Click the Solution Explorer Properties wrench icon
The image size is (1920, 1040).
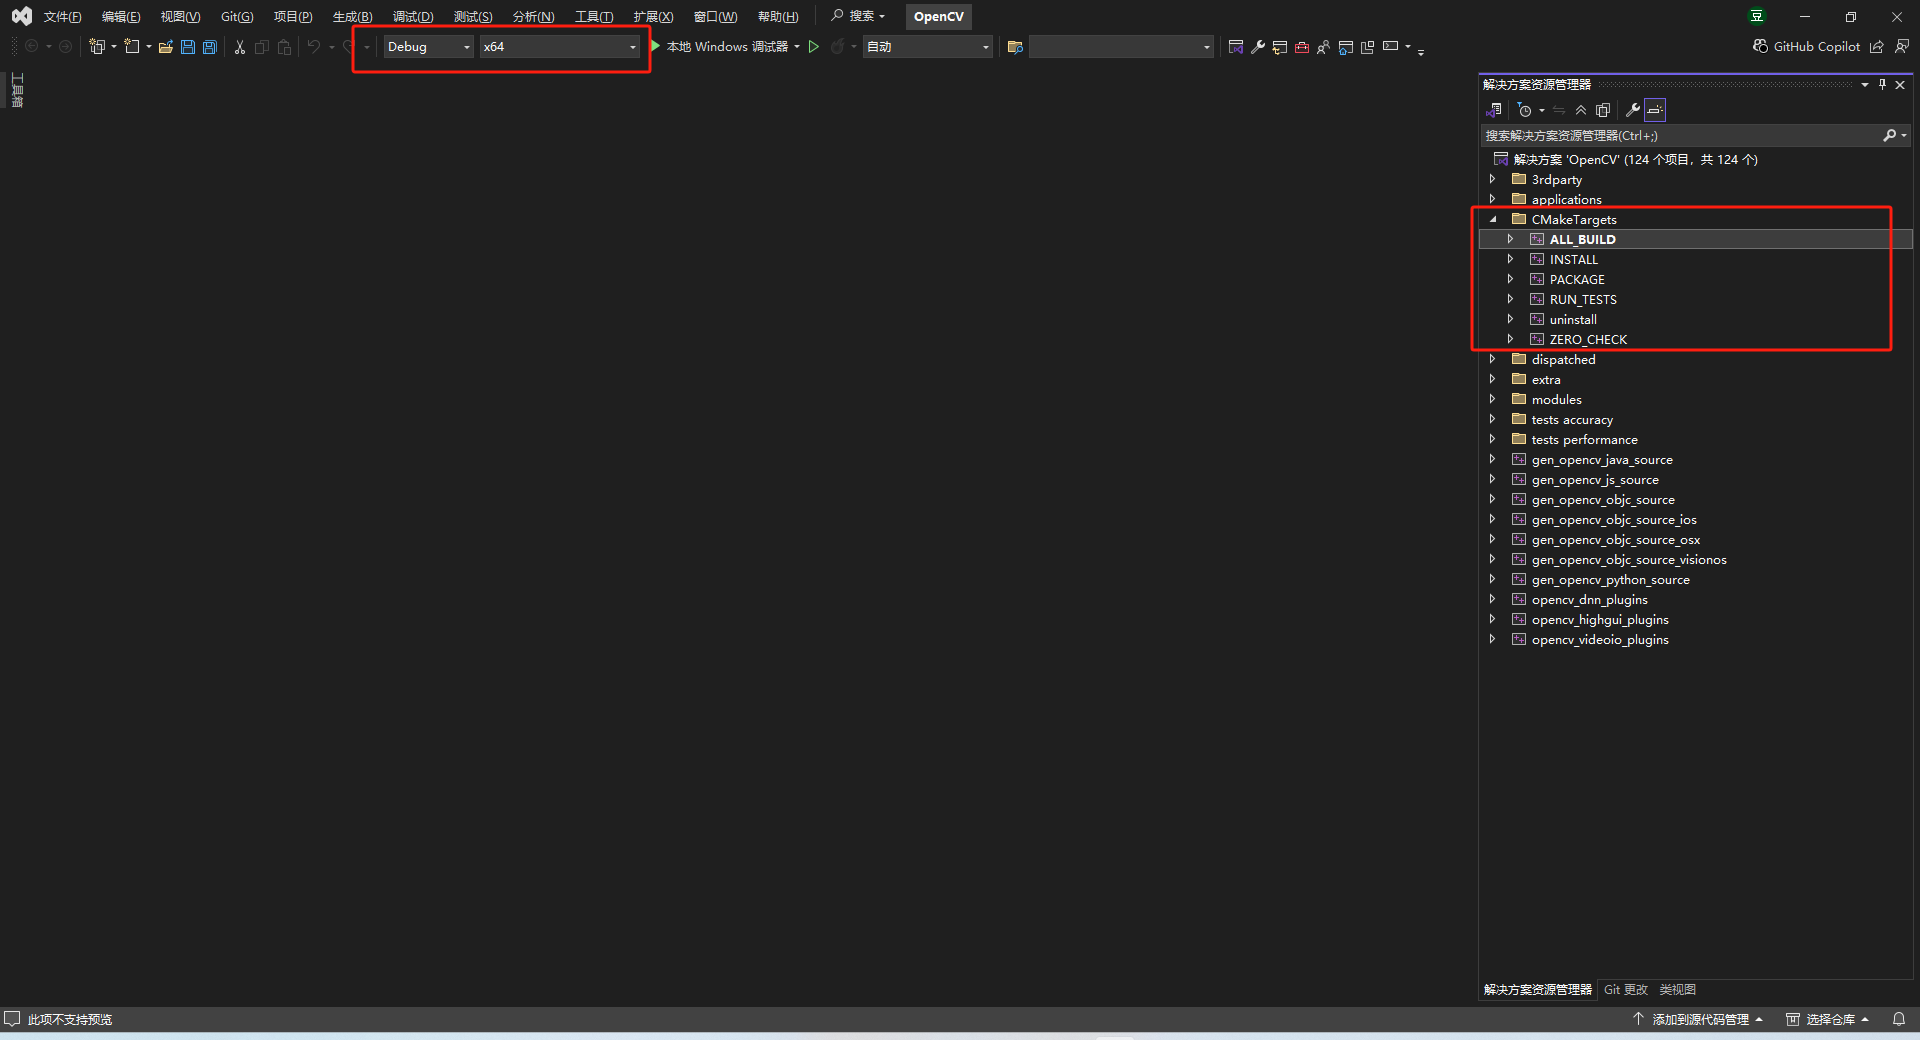(x=1634, y=110)
